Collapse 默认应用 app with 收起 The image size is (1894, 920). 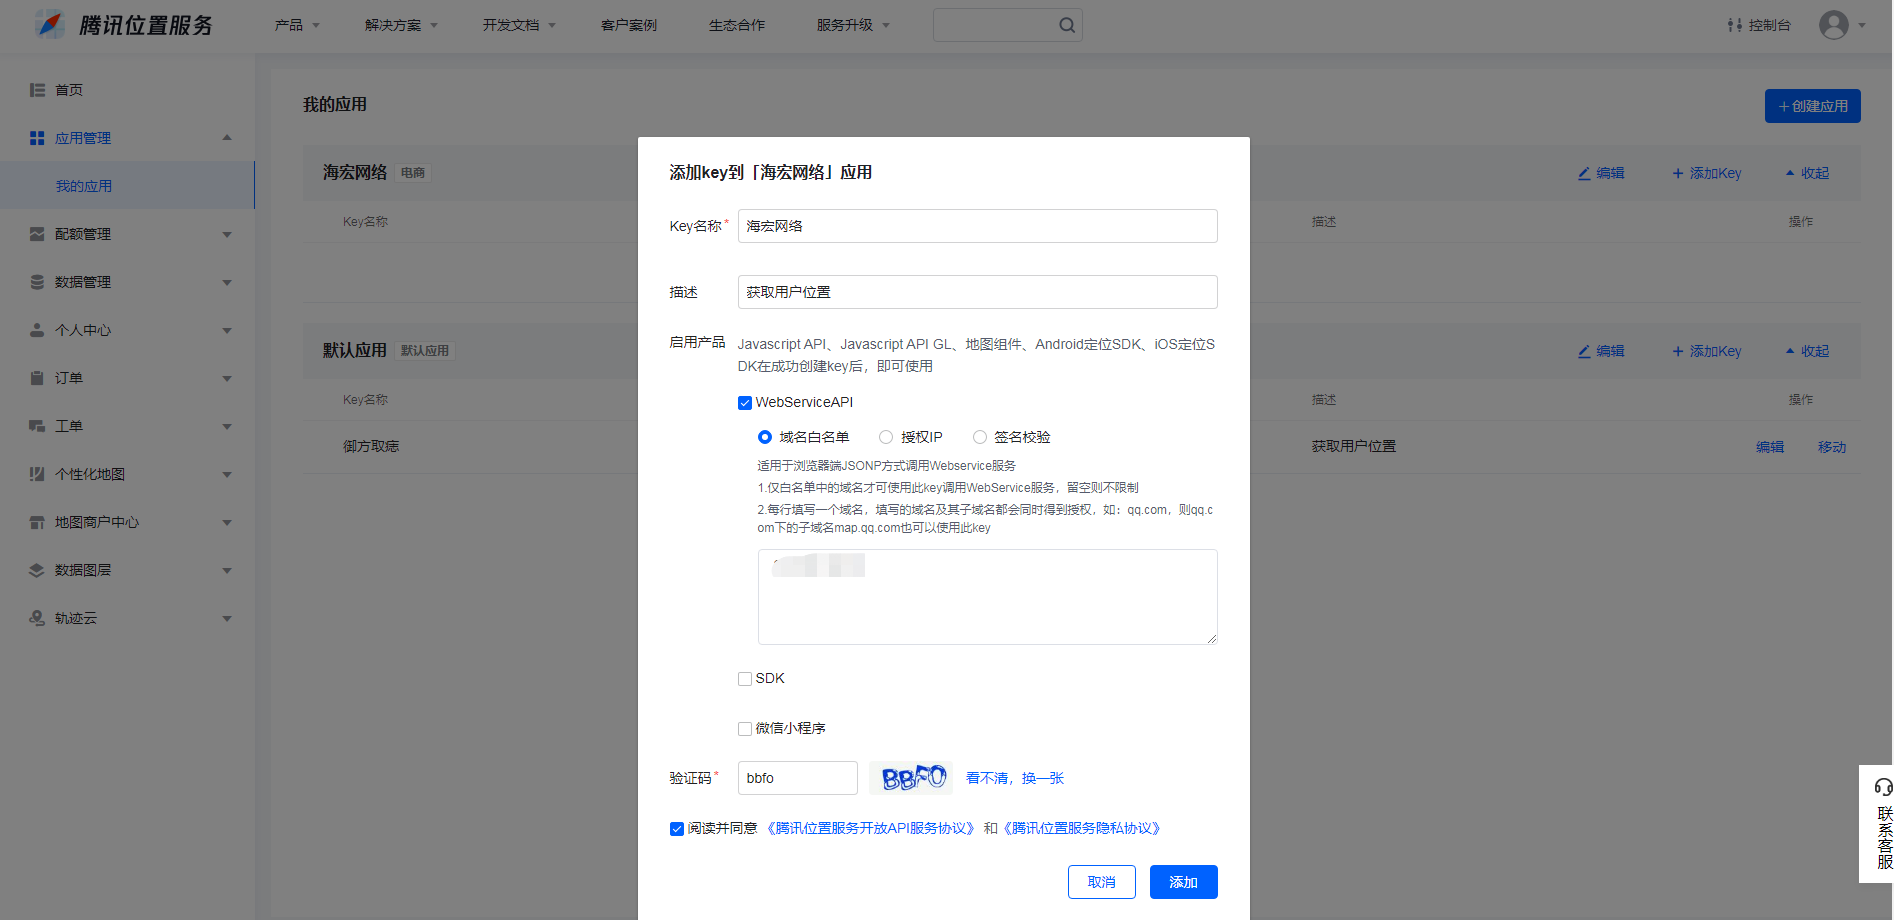click(1808, 351)
